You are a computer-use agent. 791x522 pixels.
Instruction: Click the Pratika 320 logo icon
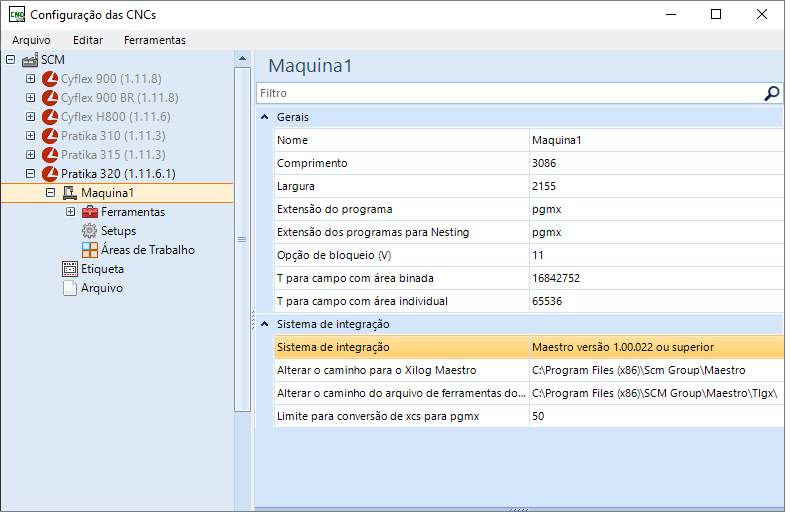pos(49,174)
